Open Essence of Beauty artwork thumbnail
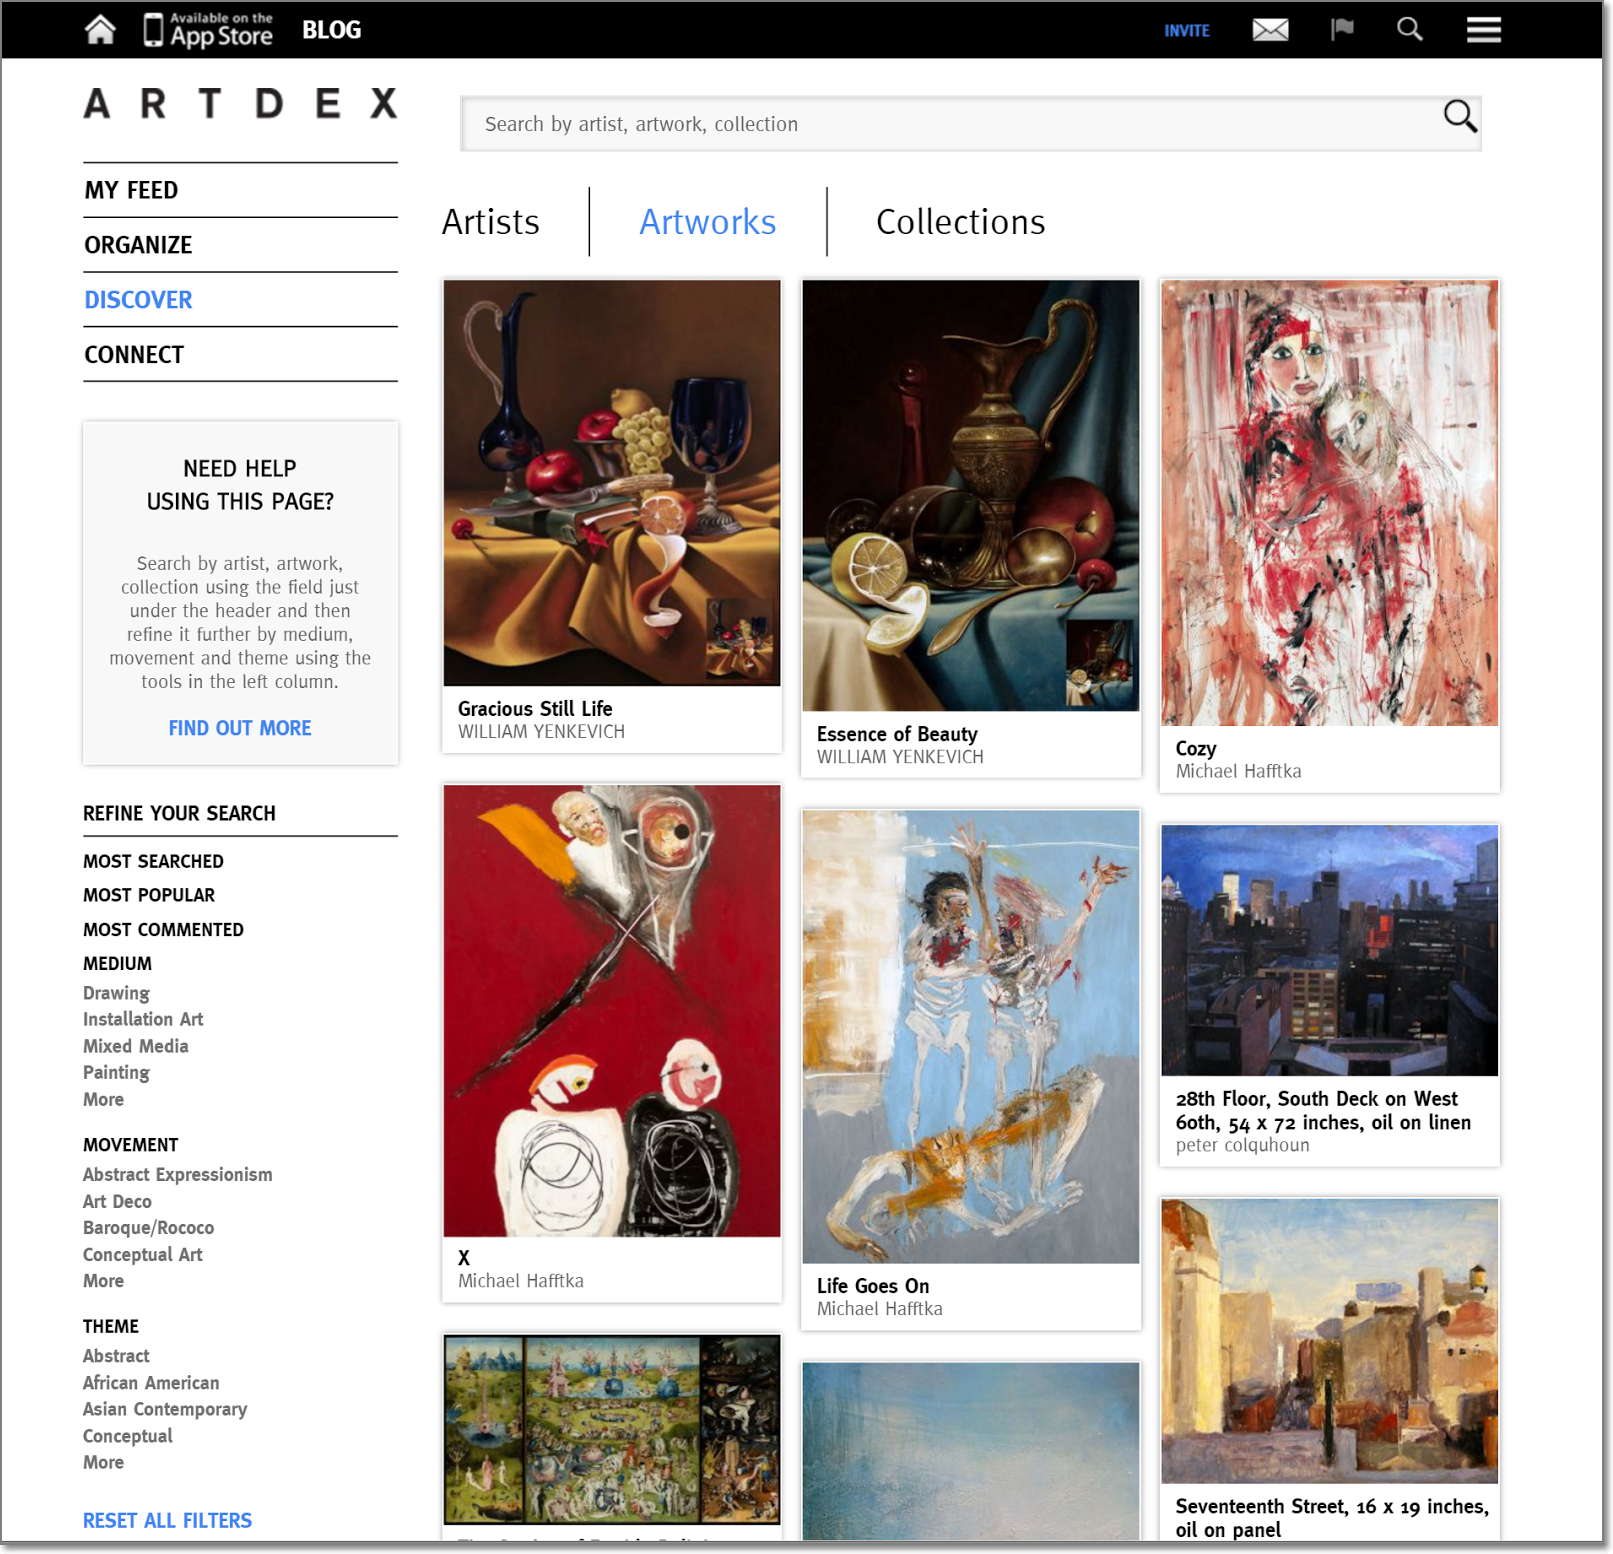 point(971,496)
